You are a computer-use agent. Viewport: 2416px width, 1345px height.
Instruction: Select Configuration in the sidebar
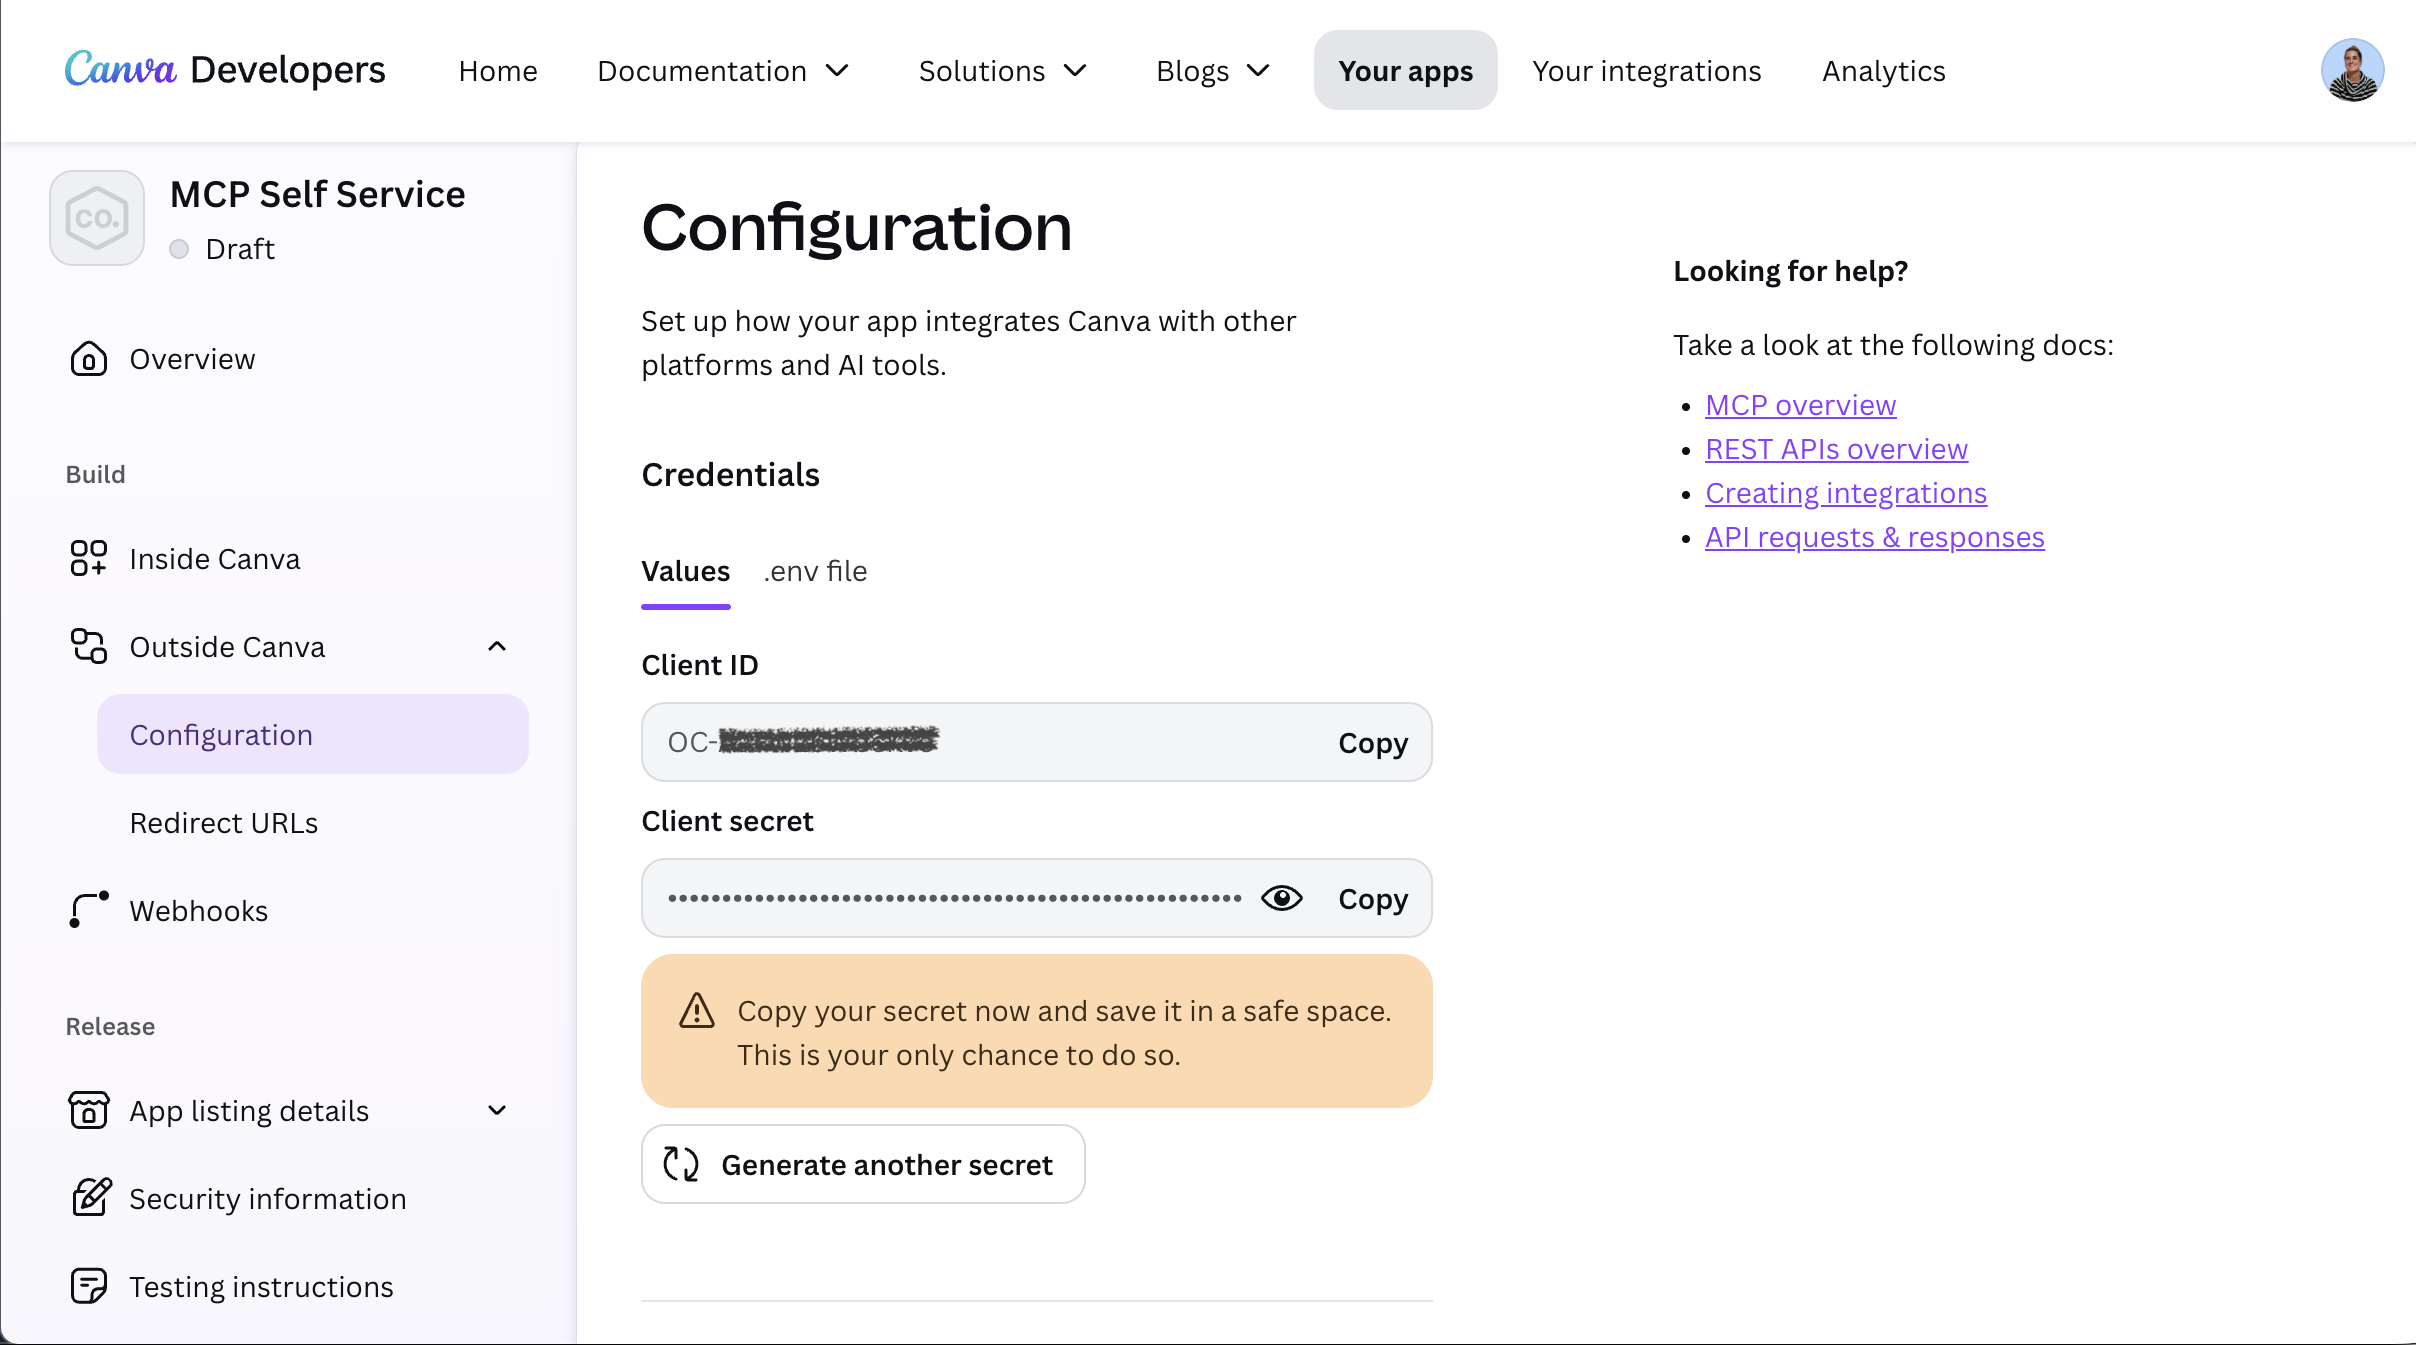pos(313,735)
